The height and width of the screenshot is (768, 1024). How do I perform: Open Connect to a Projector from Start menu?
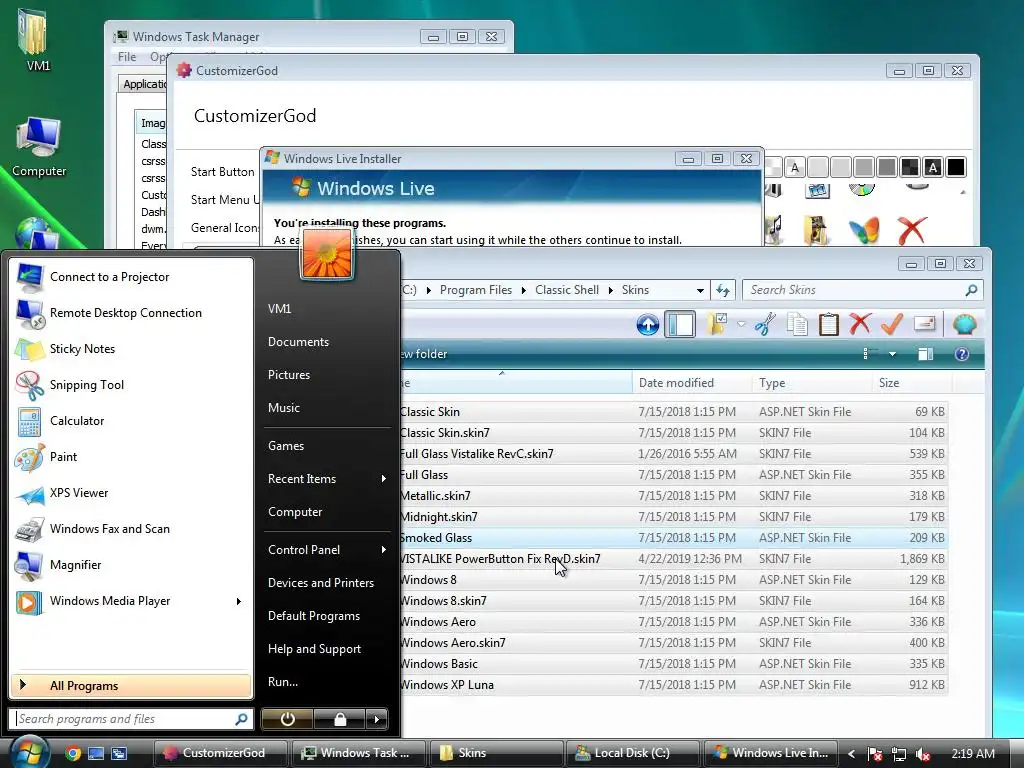pyautogui.click(x=131, y=277)
